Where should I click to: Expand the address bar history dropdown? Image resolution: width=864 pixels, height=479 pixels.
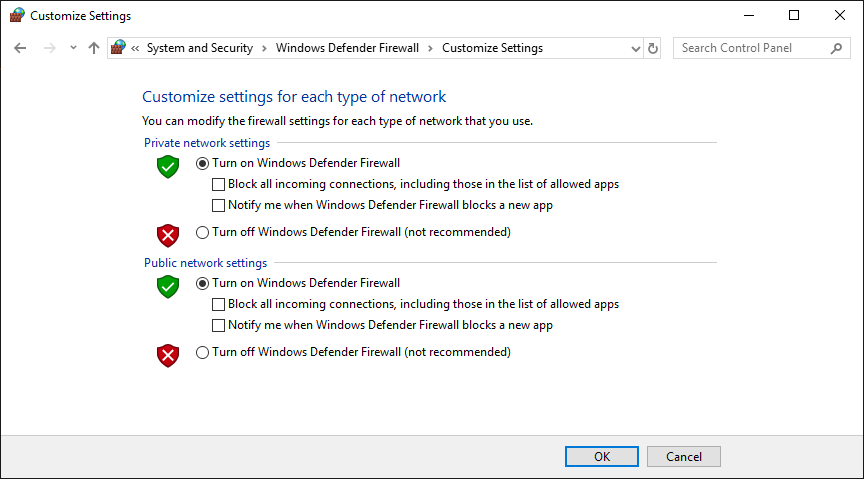pyautogui.click(x=635, y=49)
